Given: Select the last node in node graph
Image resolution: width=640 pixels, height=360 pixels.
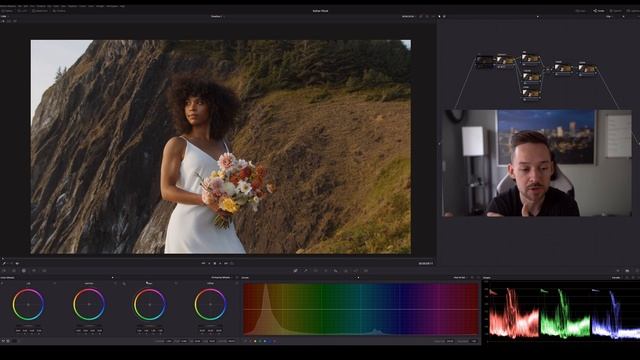Looking at the screenshot, I should tap(587, 69).
